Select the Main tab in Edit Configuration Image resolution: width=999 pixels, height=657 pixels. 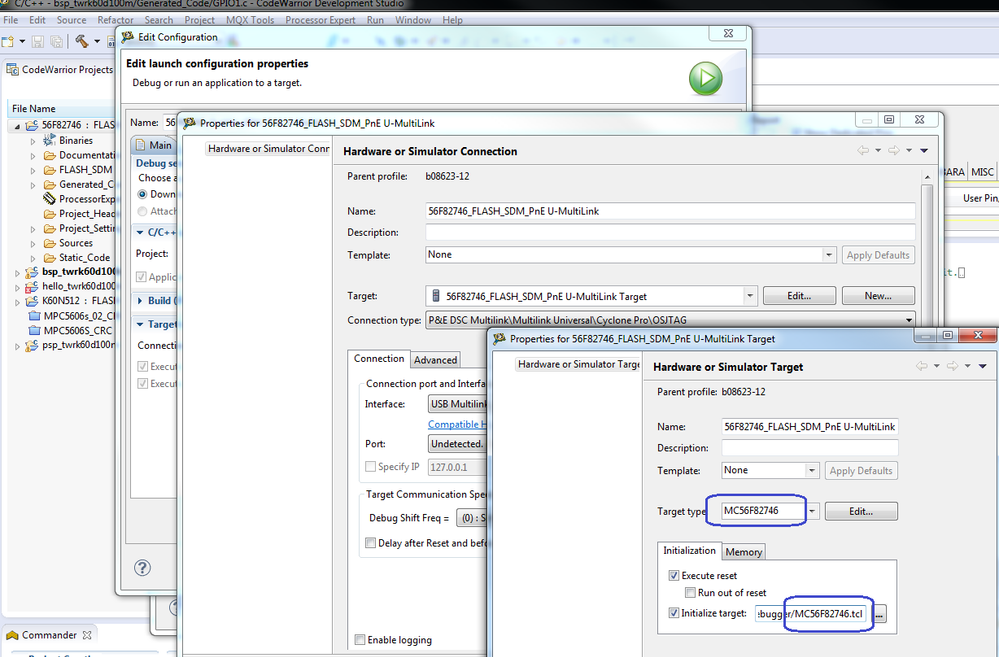[154, 145]
